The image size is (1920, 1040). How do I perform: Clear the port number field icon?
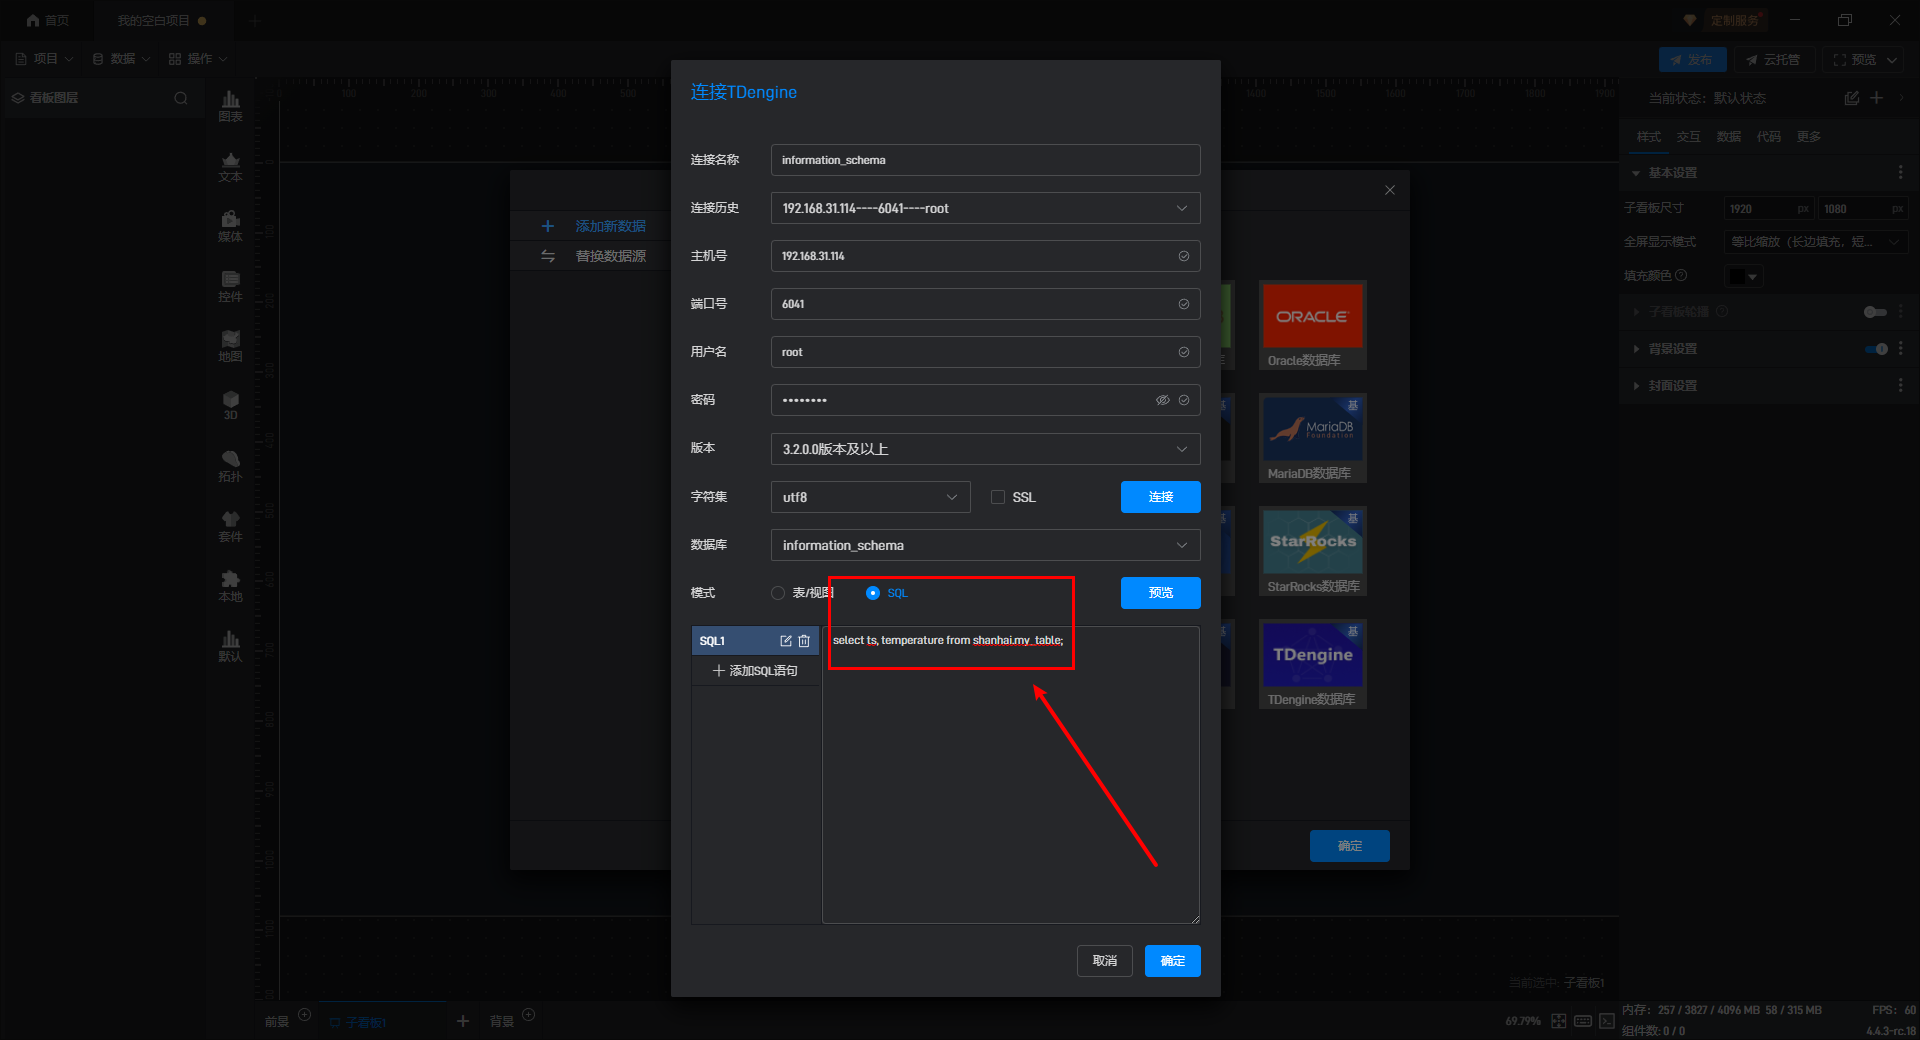coord(1184,304)
